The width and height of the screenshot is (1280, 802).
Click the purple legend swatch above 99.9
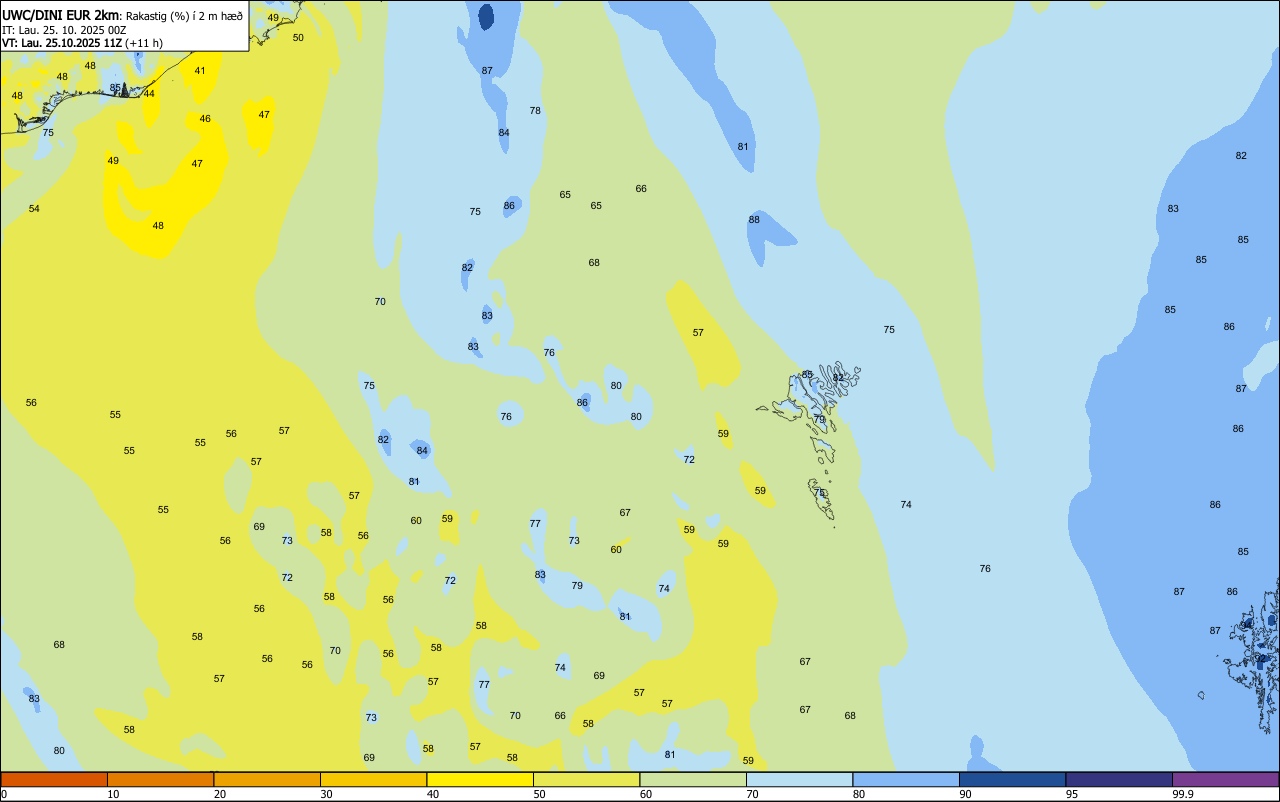1225,779
